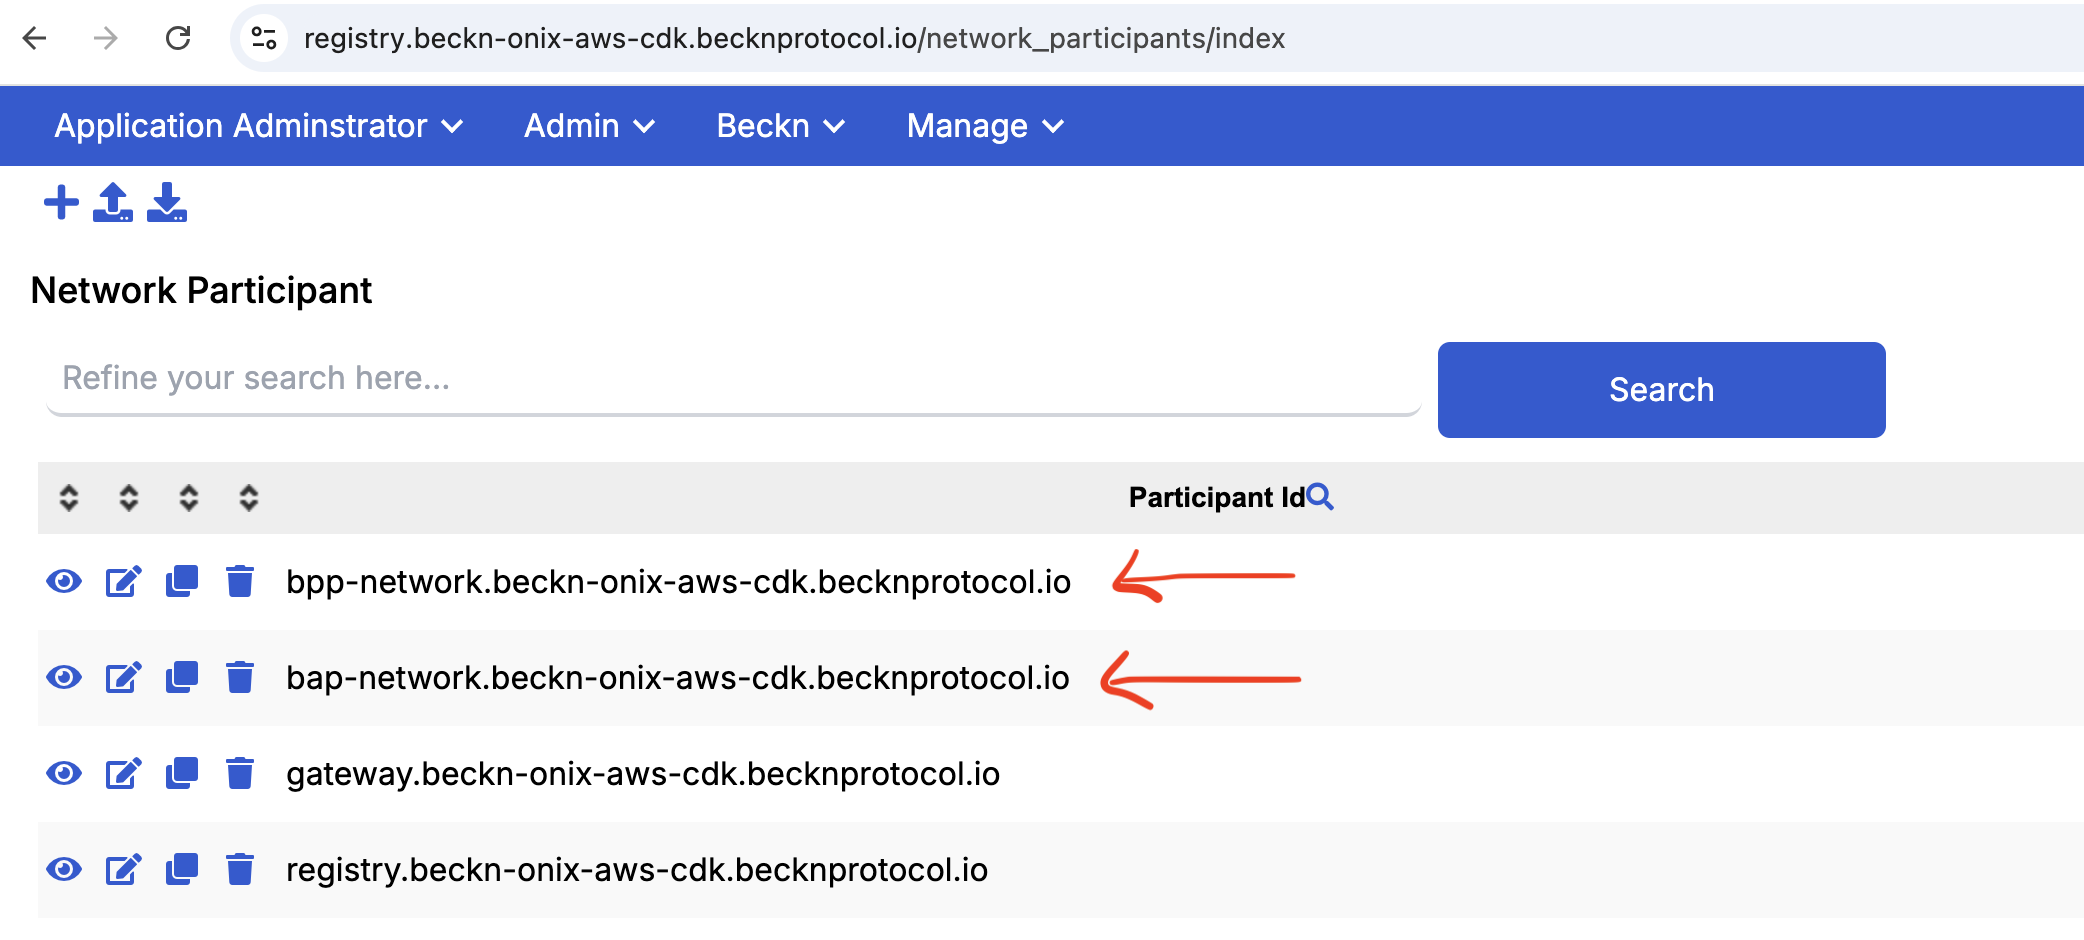Click the Refine your search input field
2084x940 pixels.
[733, 379]
